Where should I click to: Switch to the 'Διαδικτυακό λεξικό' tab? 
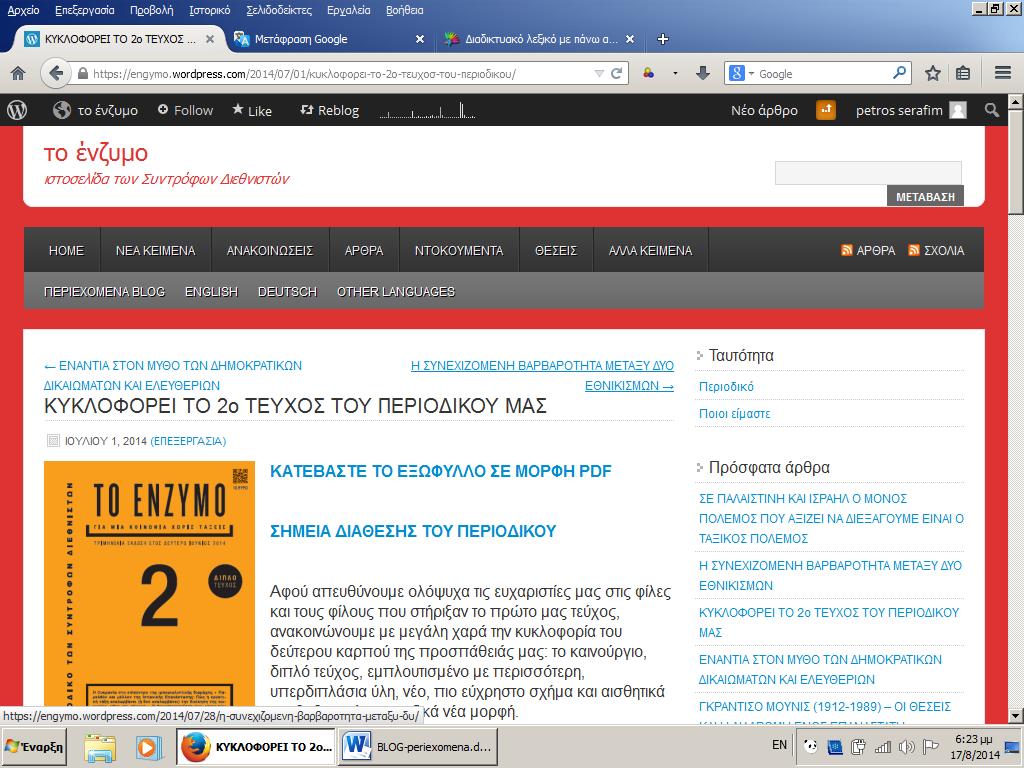pyautogui.click(x=541, y=39)
